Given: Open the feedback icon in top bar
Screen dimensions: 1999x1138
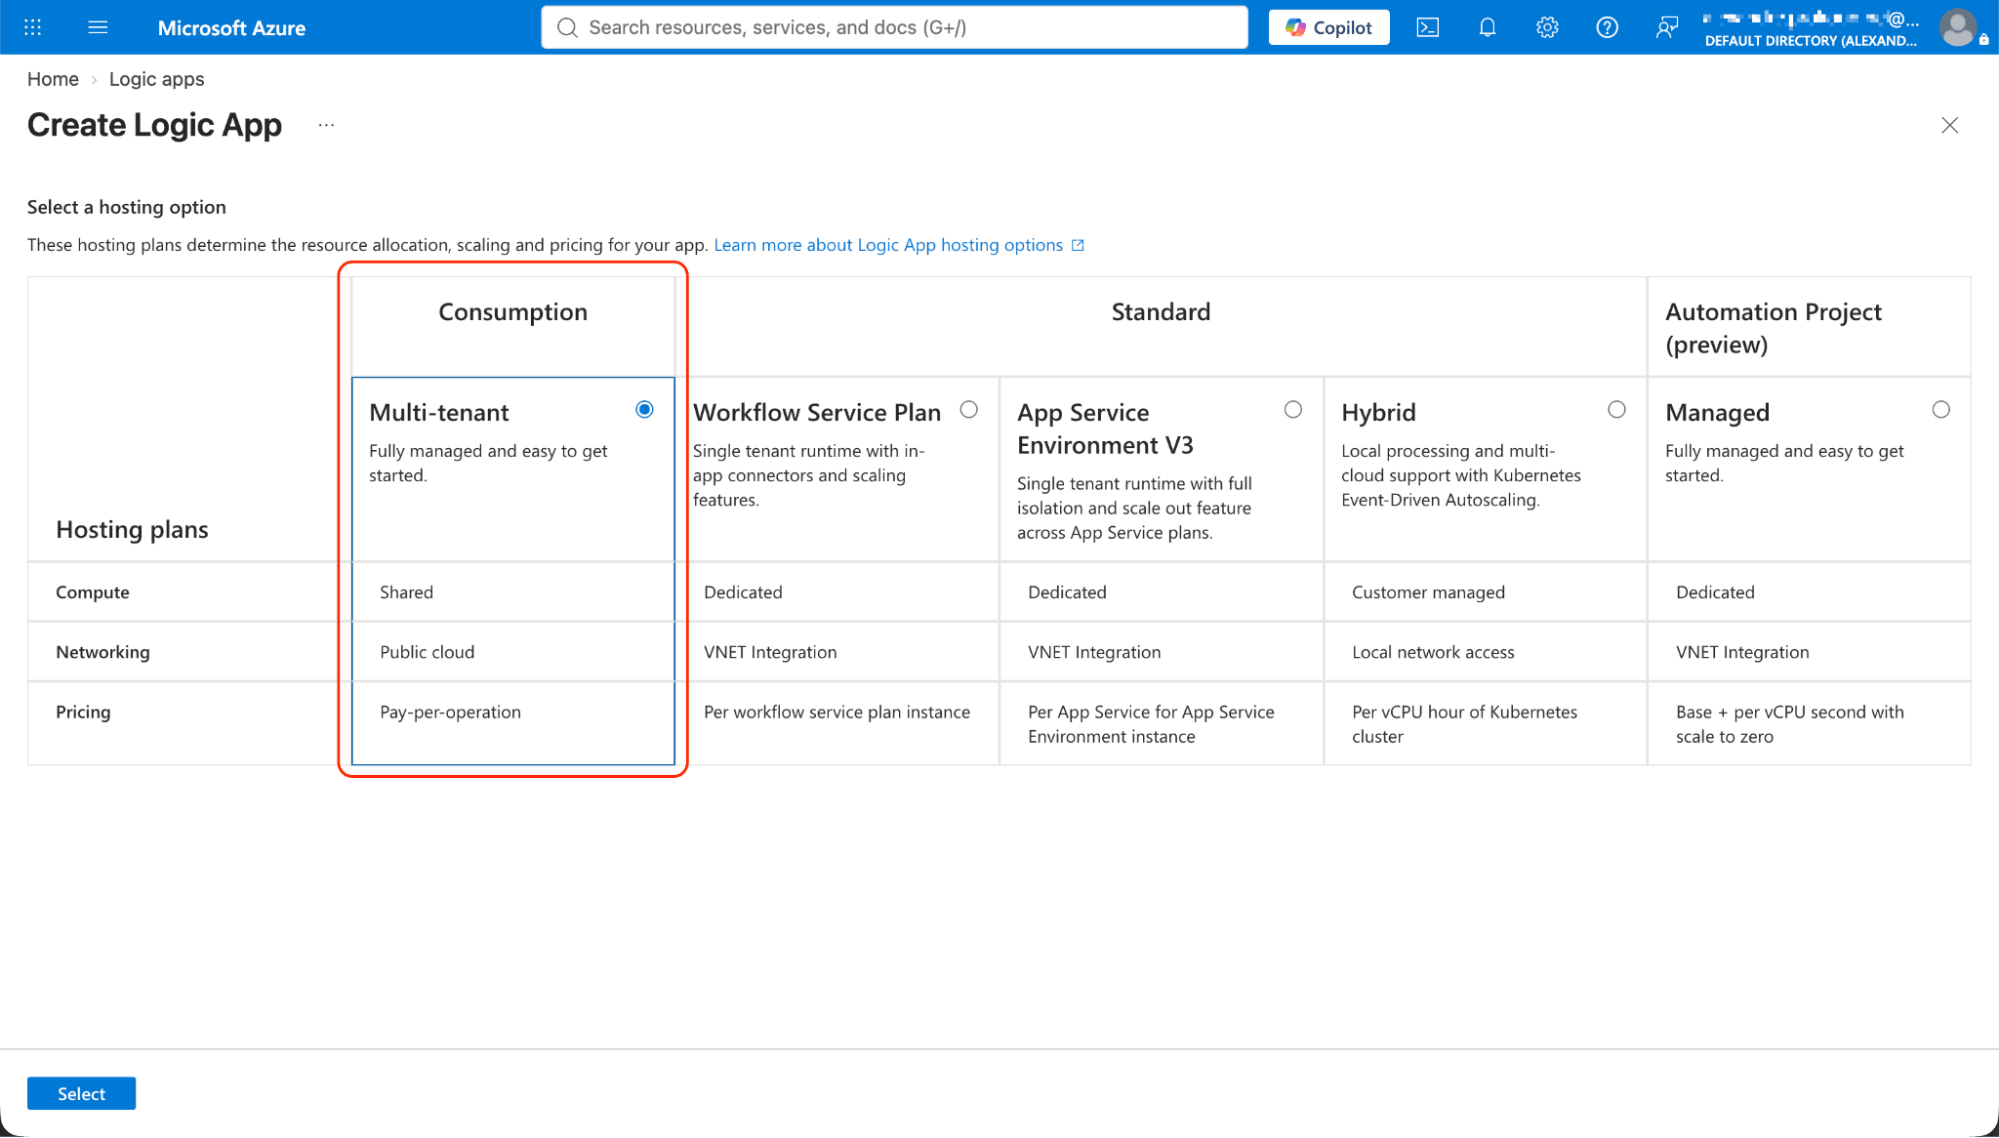Looking at the screenshot, I should [1666, 27].
